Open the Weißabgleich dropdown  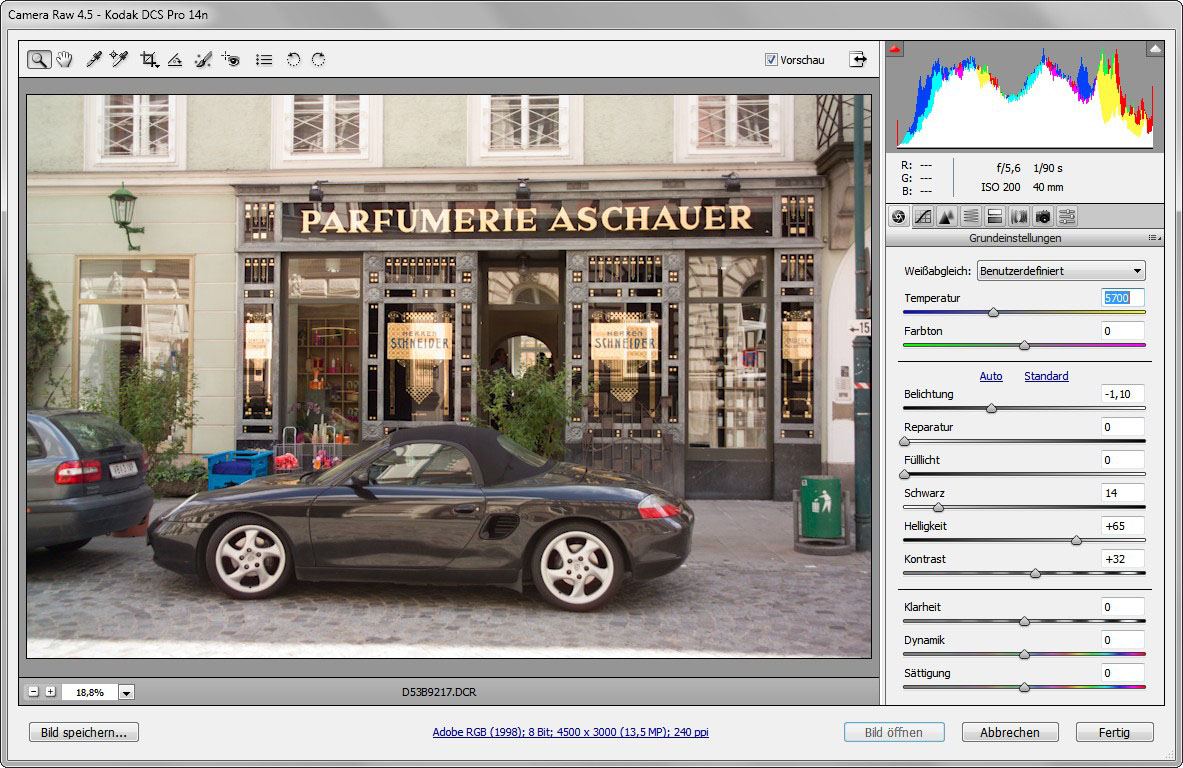[1061, 271]
